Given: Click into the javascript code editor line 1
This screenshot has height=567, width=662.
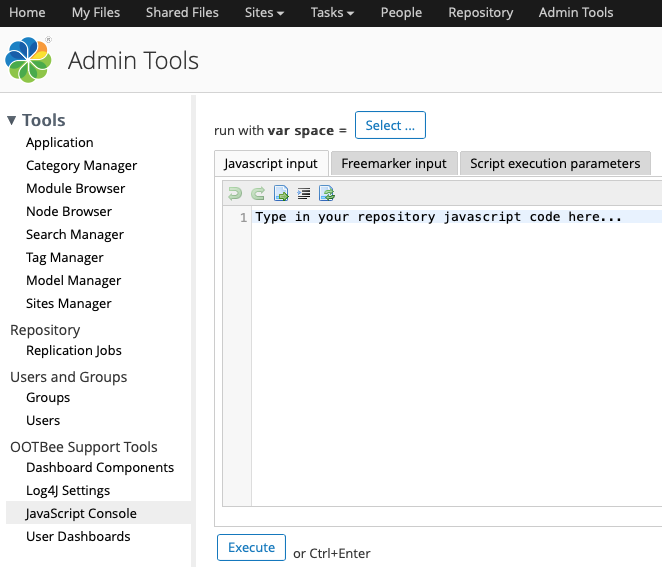Looking at the screenshot, I should click(458, 217).
